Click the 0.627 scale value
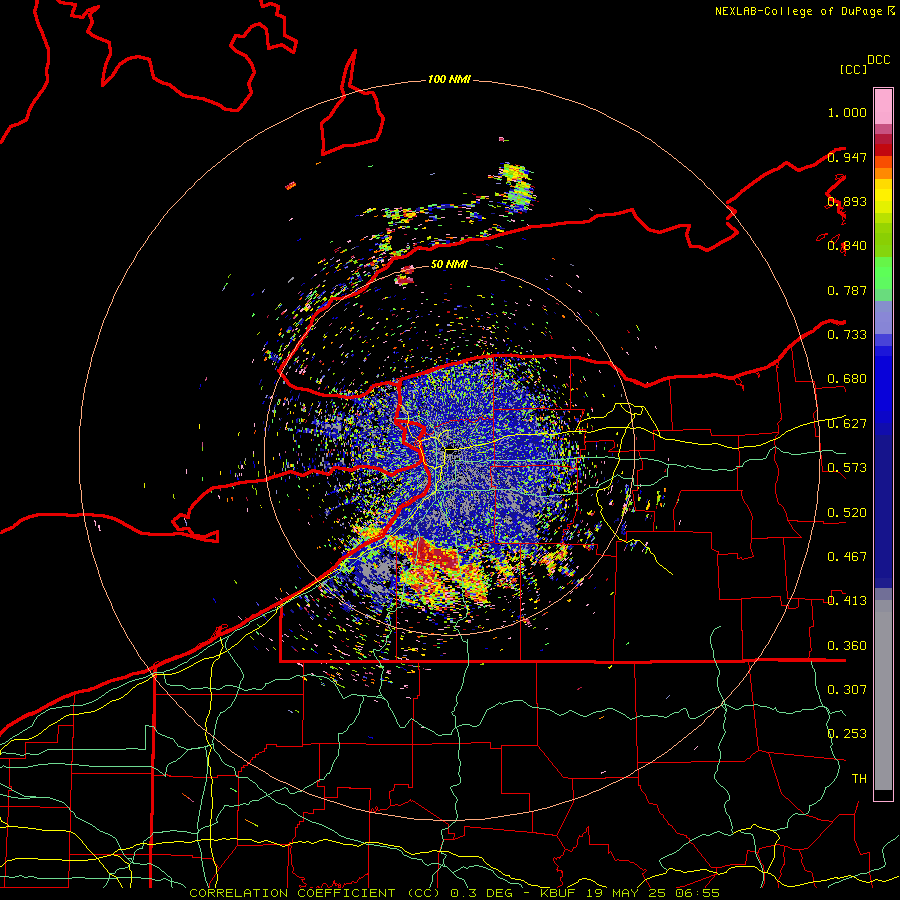The width and height of the screenshot is (900, 900). tap(847, 424)
